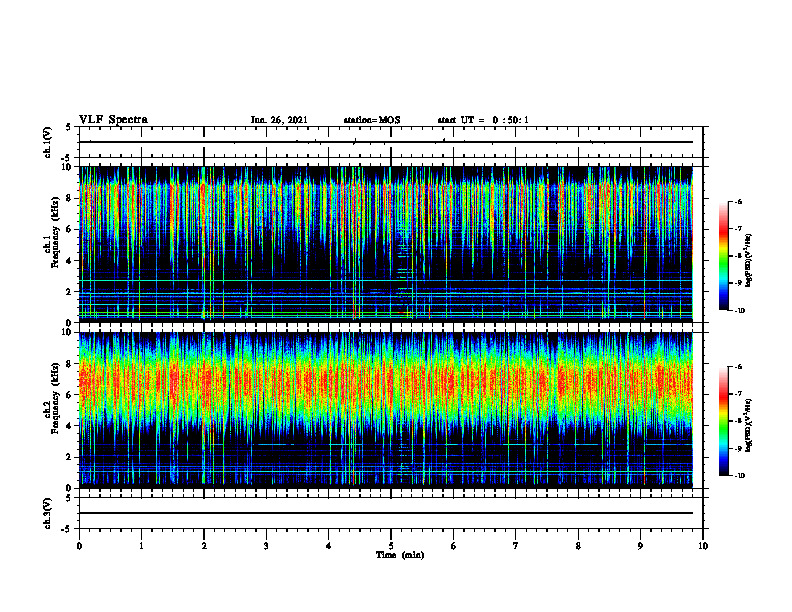Click the "-6" label on ch.1 colorbar

tap(738, 202)
